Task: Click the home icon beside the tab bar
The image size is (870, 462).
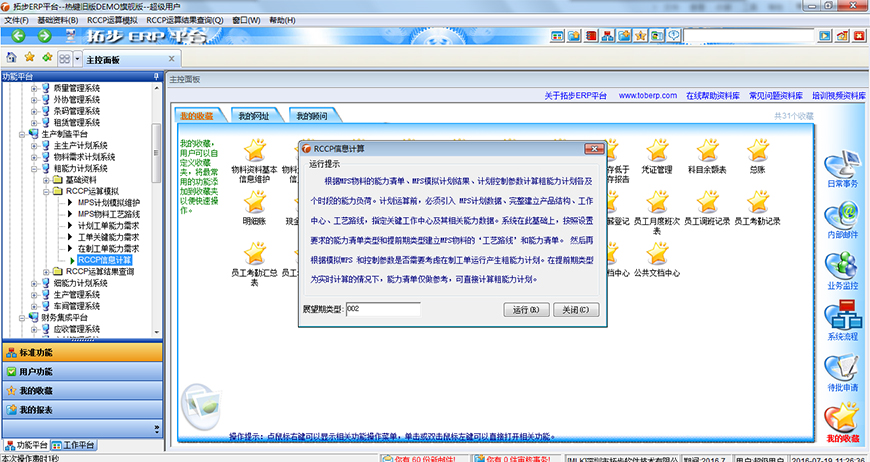Action: (x=11, y=59)
